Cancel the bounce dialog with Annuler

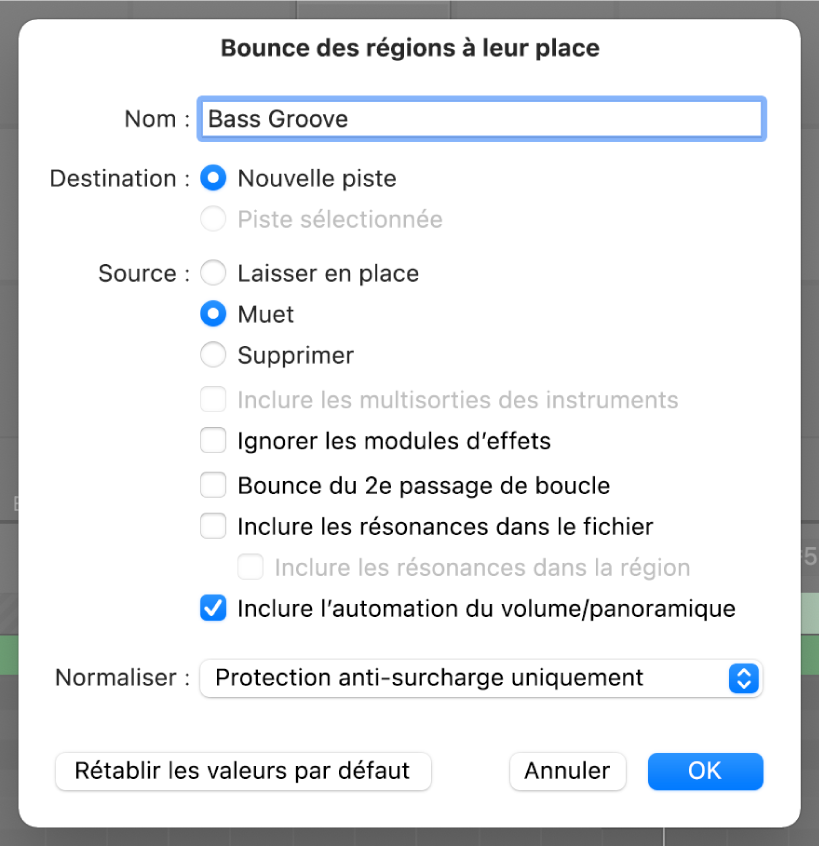click(x=567, y=771)
